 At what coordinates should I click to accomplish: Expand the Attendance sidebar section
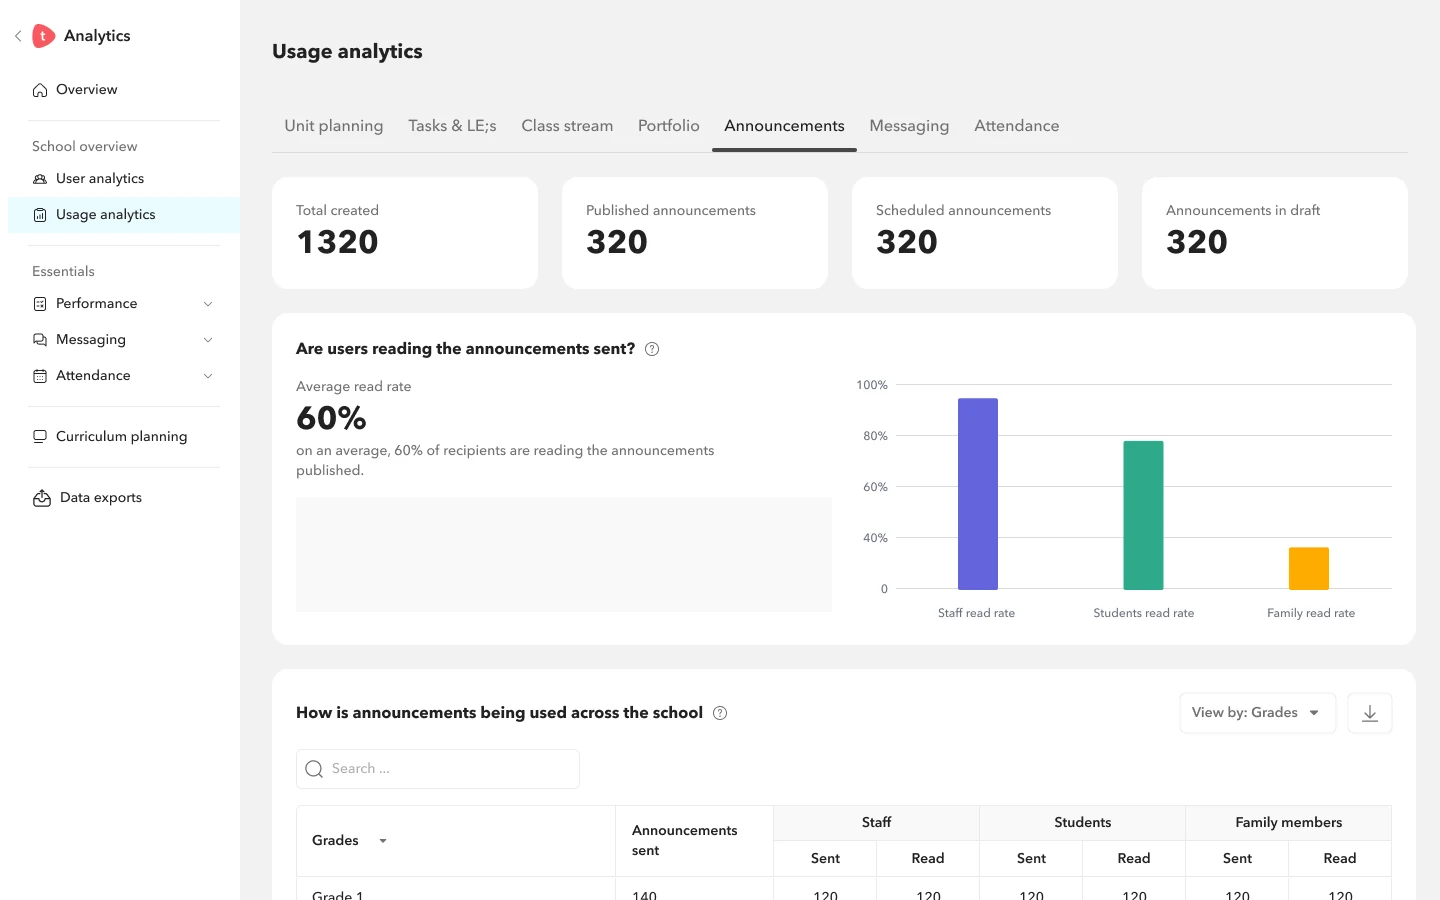208,376
